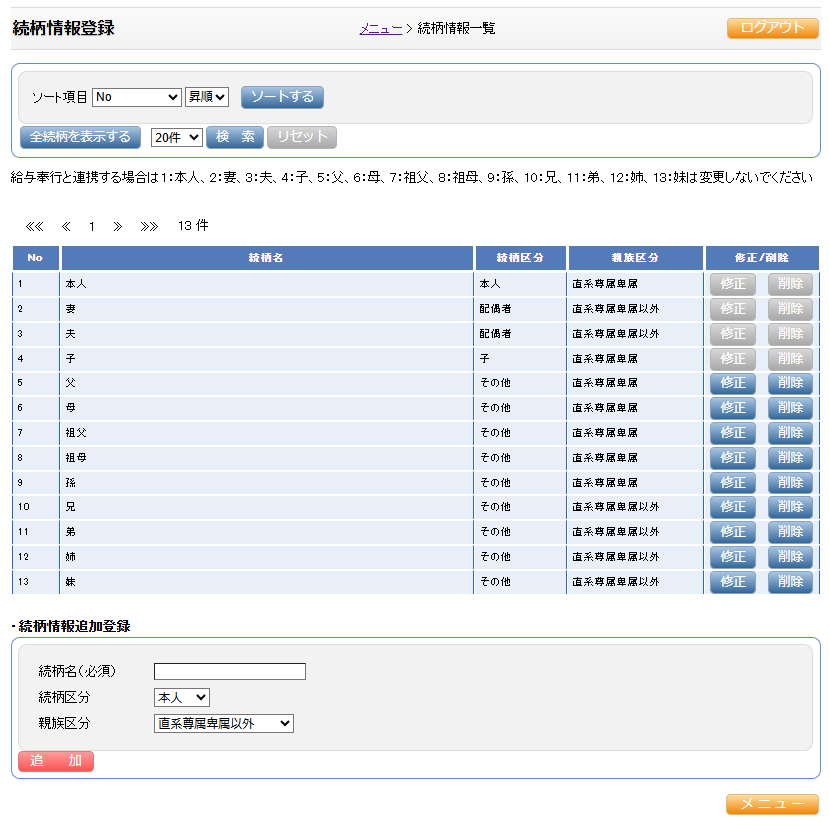The image size is (829, 821).
Task: Open the 続柄区分 dropdown in add form
Action: point(181,697)
